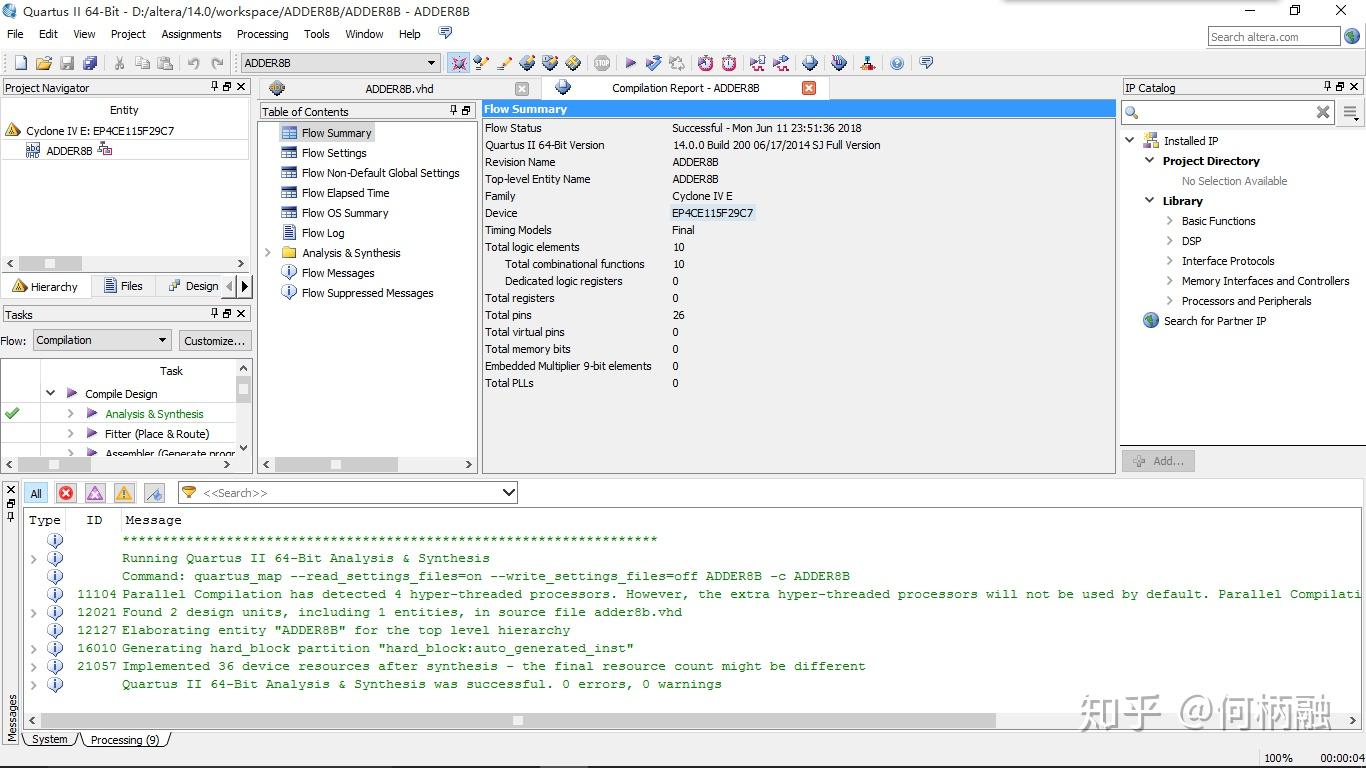Toggle the warning messages filter
The image size is (1366, 768).
click(124, 493)
